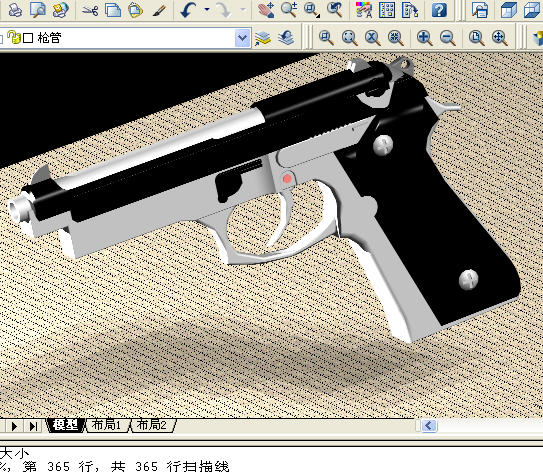Image resolution: width=543 pixels, height=472 pixels.
Task: Click Zoom Out minus magnifier
Action: coord(447,38)
